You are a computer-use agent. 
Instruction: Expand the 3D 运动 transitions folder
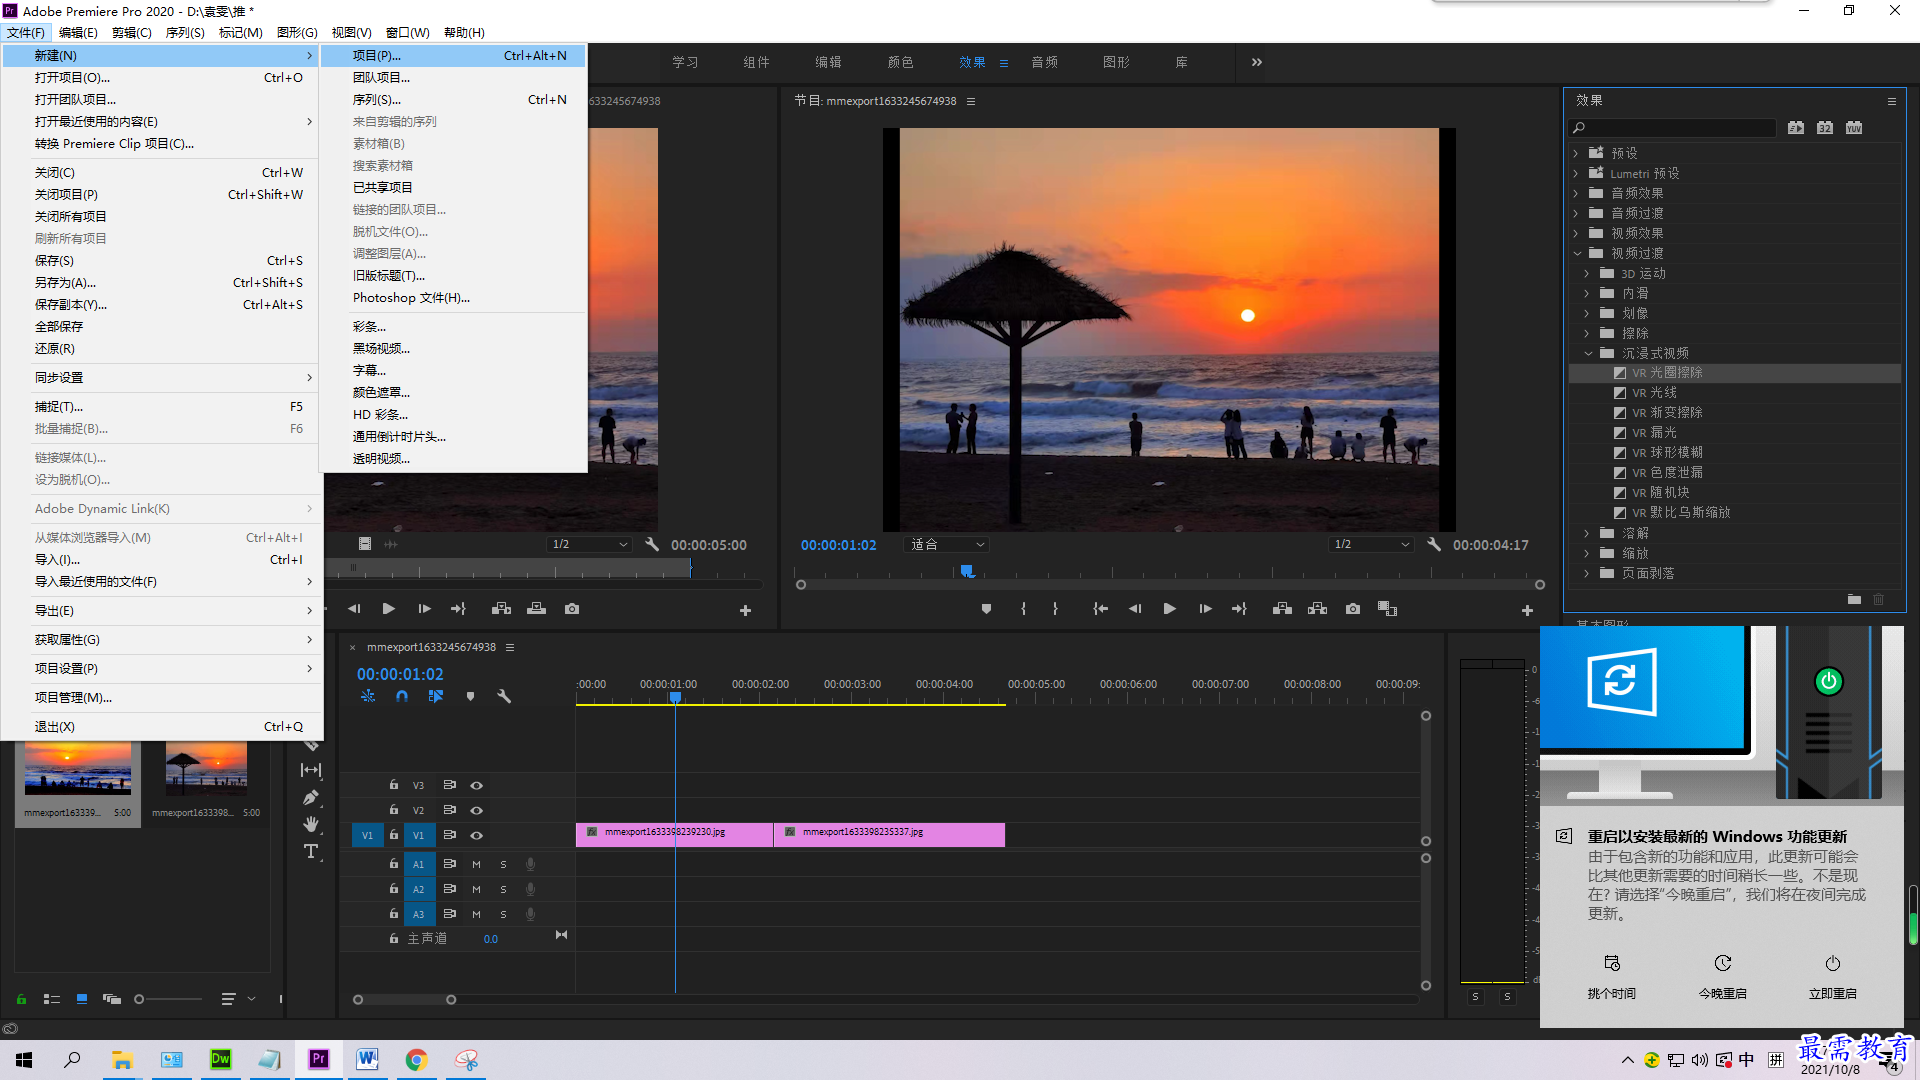1587,274
